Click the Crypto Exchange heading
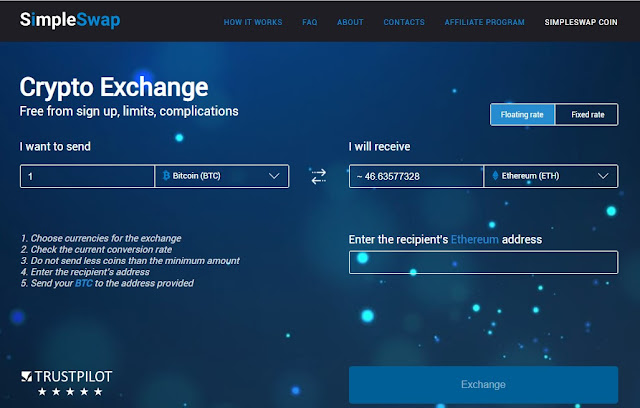This screenshot has height=408, width=640. coord(114,87)
